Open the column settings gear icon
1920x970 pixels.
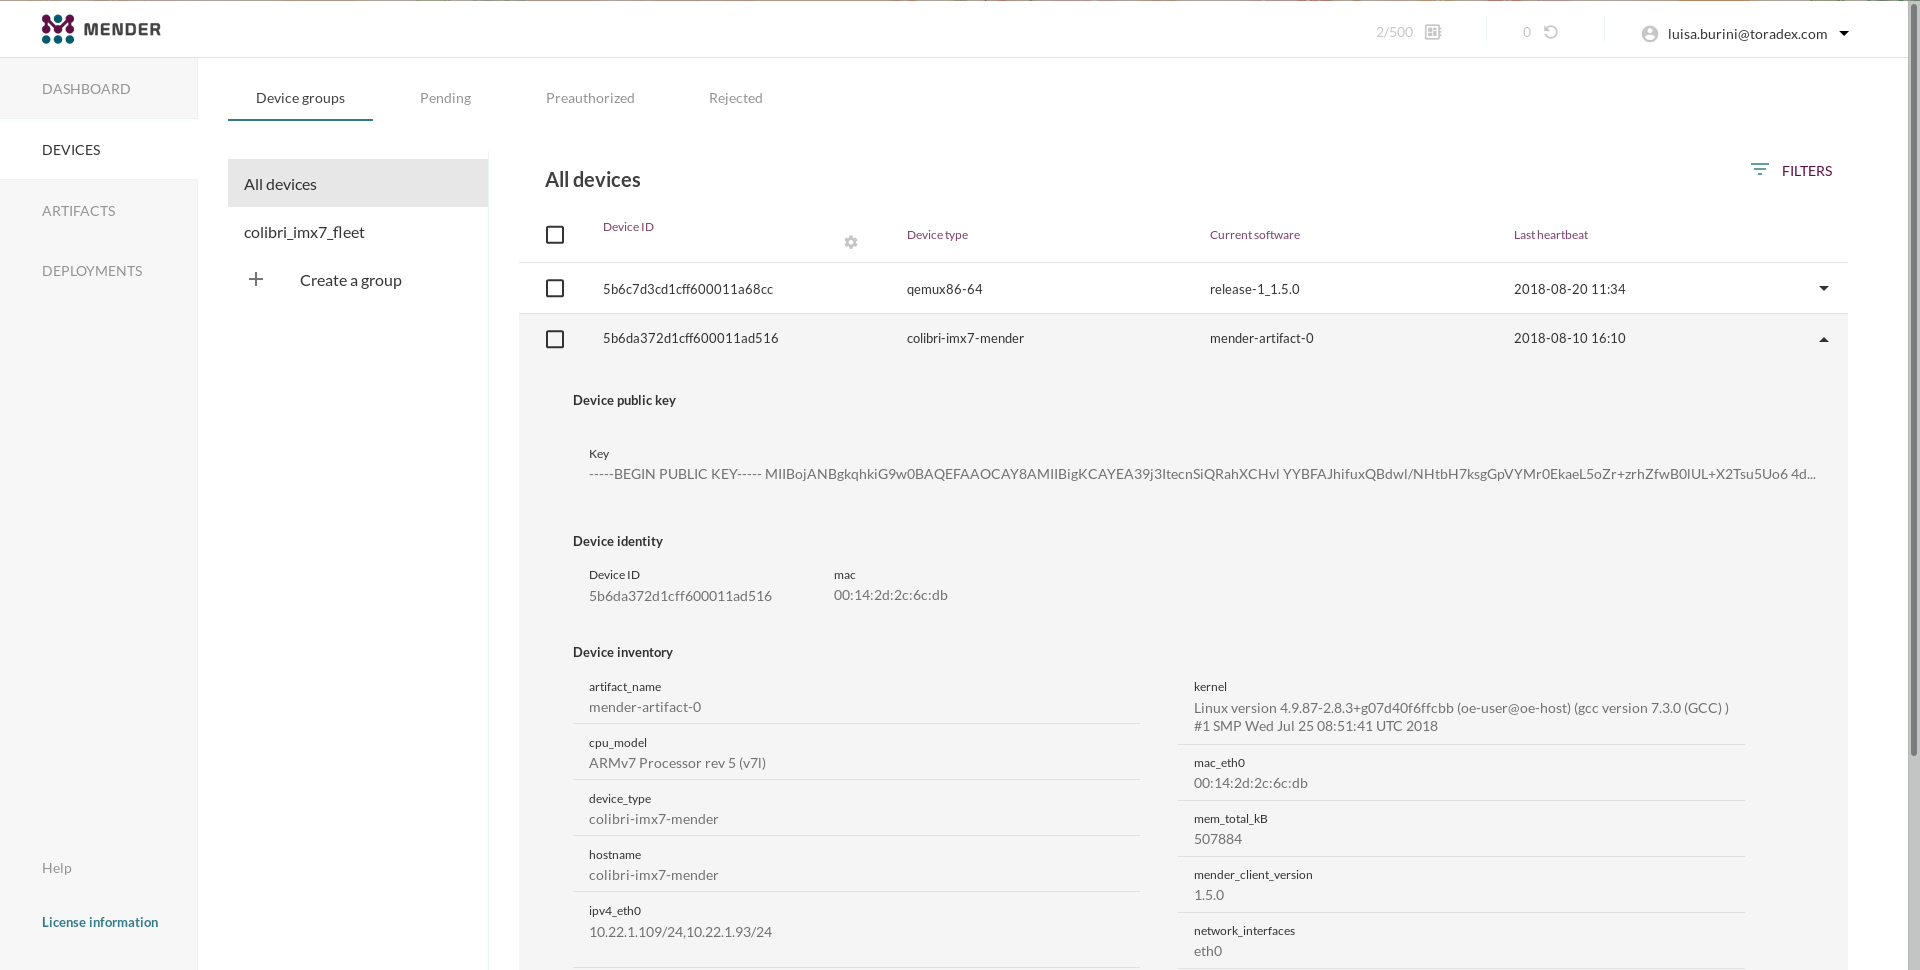point(851,242)
